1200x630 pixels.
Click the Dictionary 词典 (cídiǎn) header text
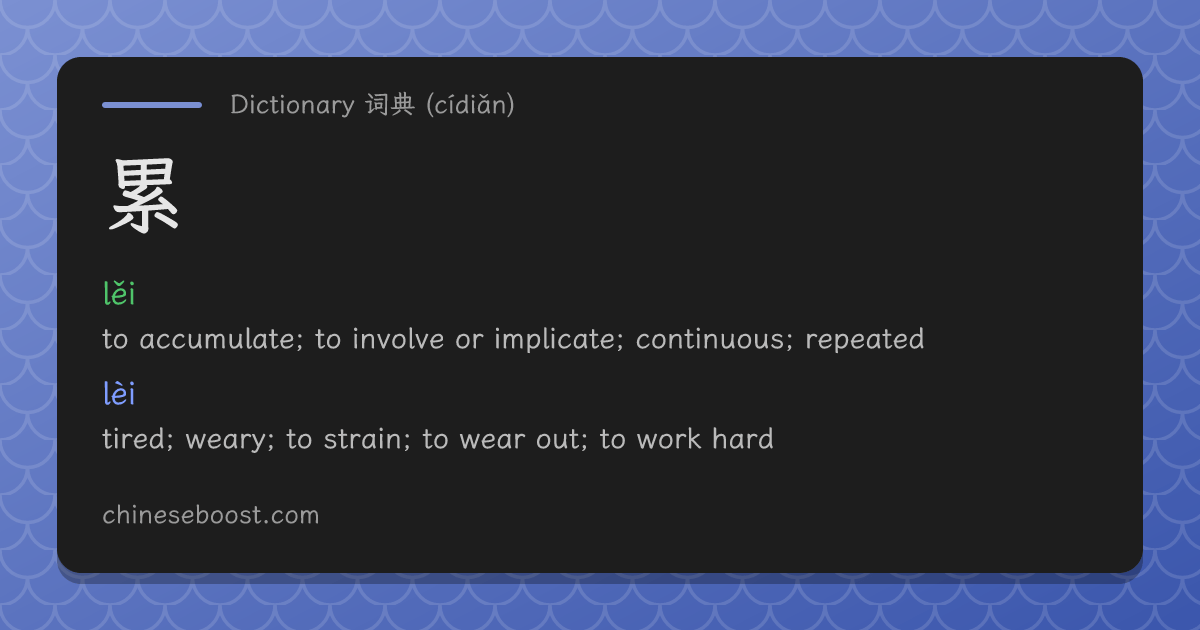(x=372, y=104)
